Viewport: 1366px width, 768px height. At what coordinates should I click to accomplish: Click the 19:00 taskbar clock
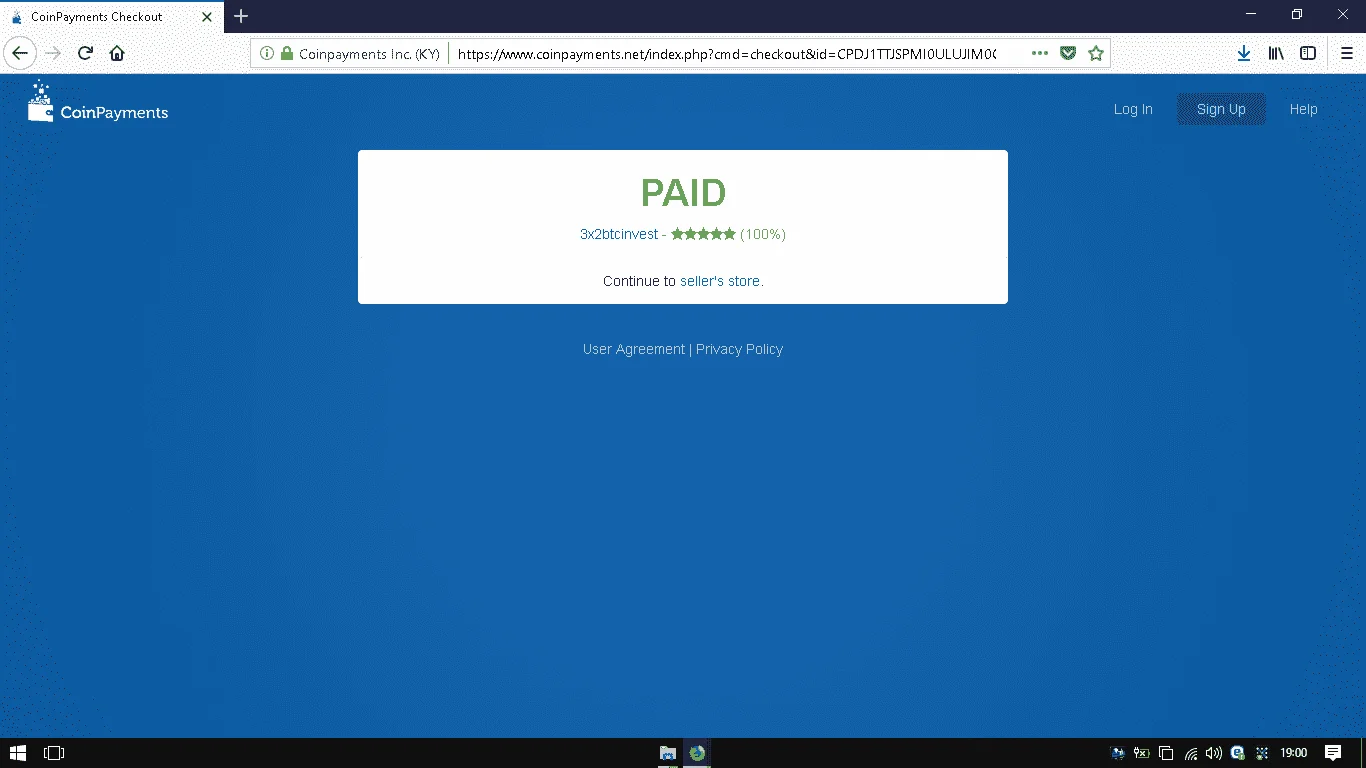coord(1293,753)
